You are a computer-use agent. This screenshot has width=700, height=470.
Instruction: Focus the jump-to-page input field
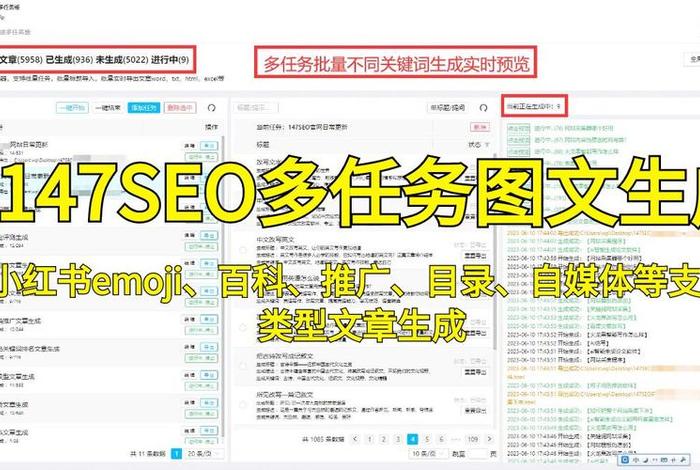(476, 453)
